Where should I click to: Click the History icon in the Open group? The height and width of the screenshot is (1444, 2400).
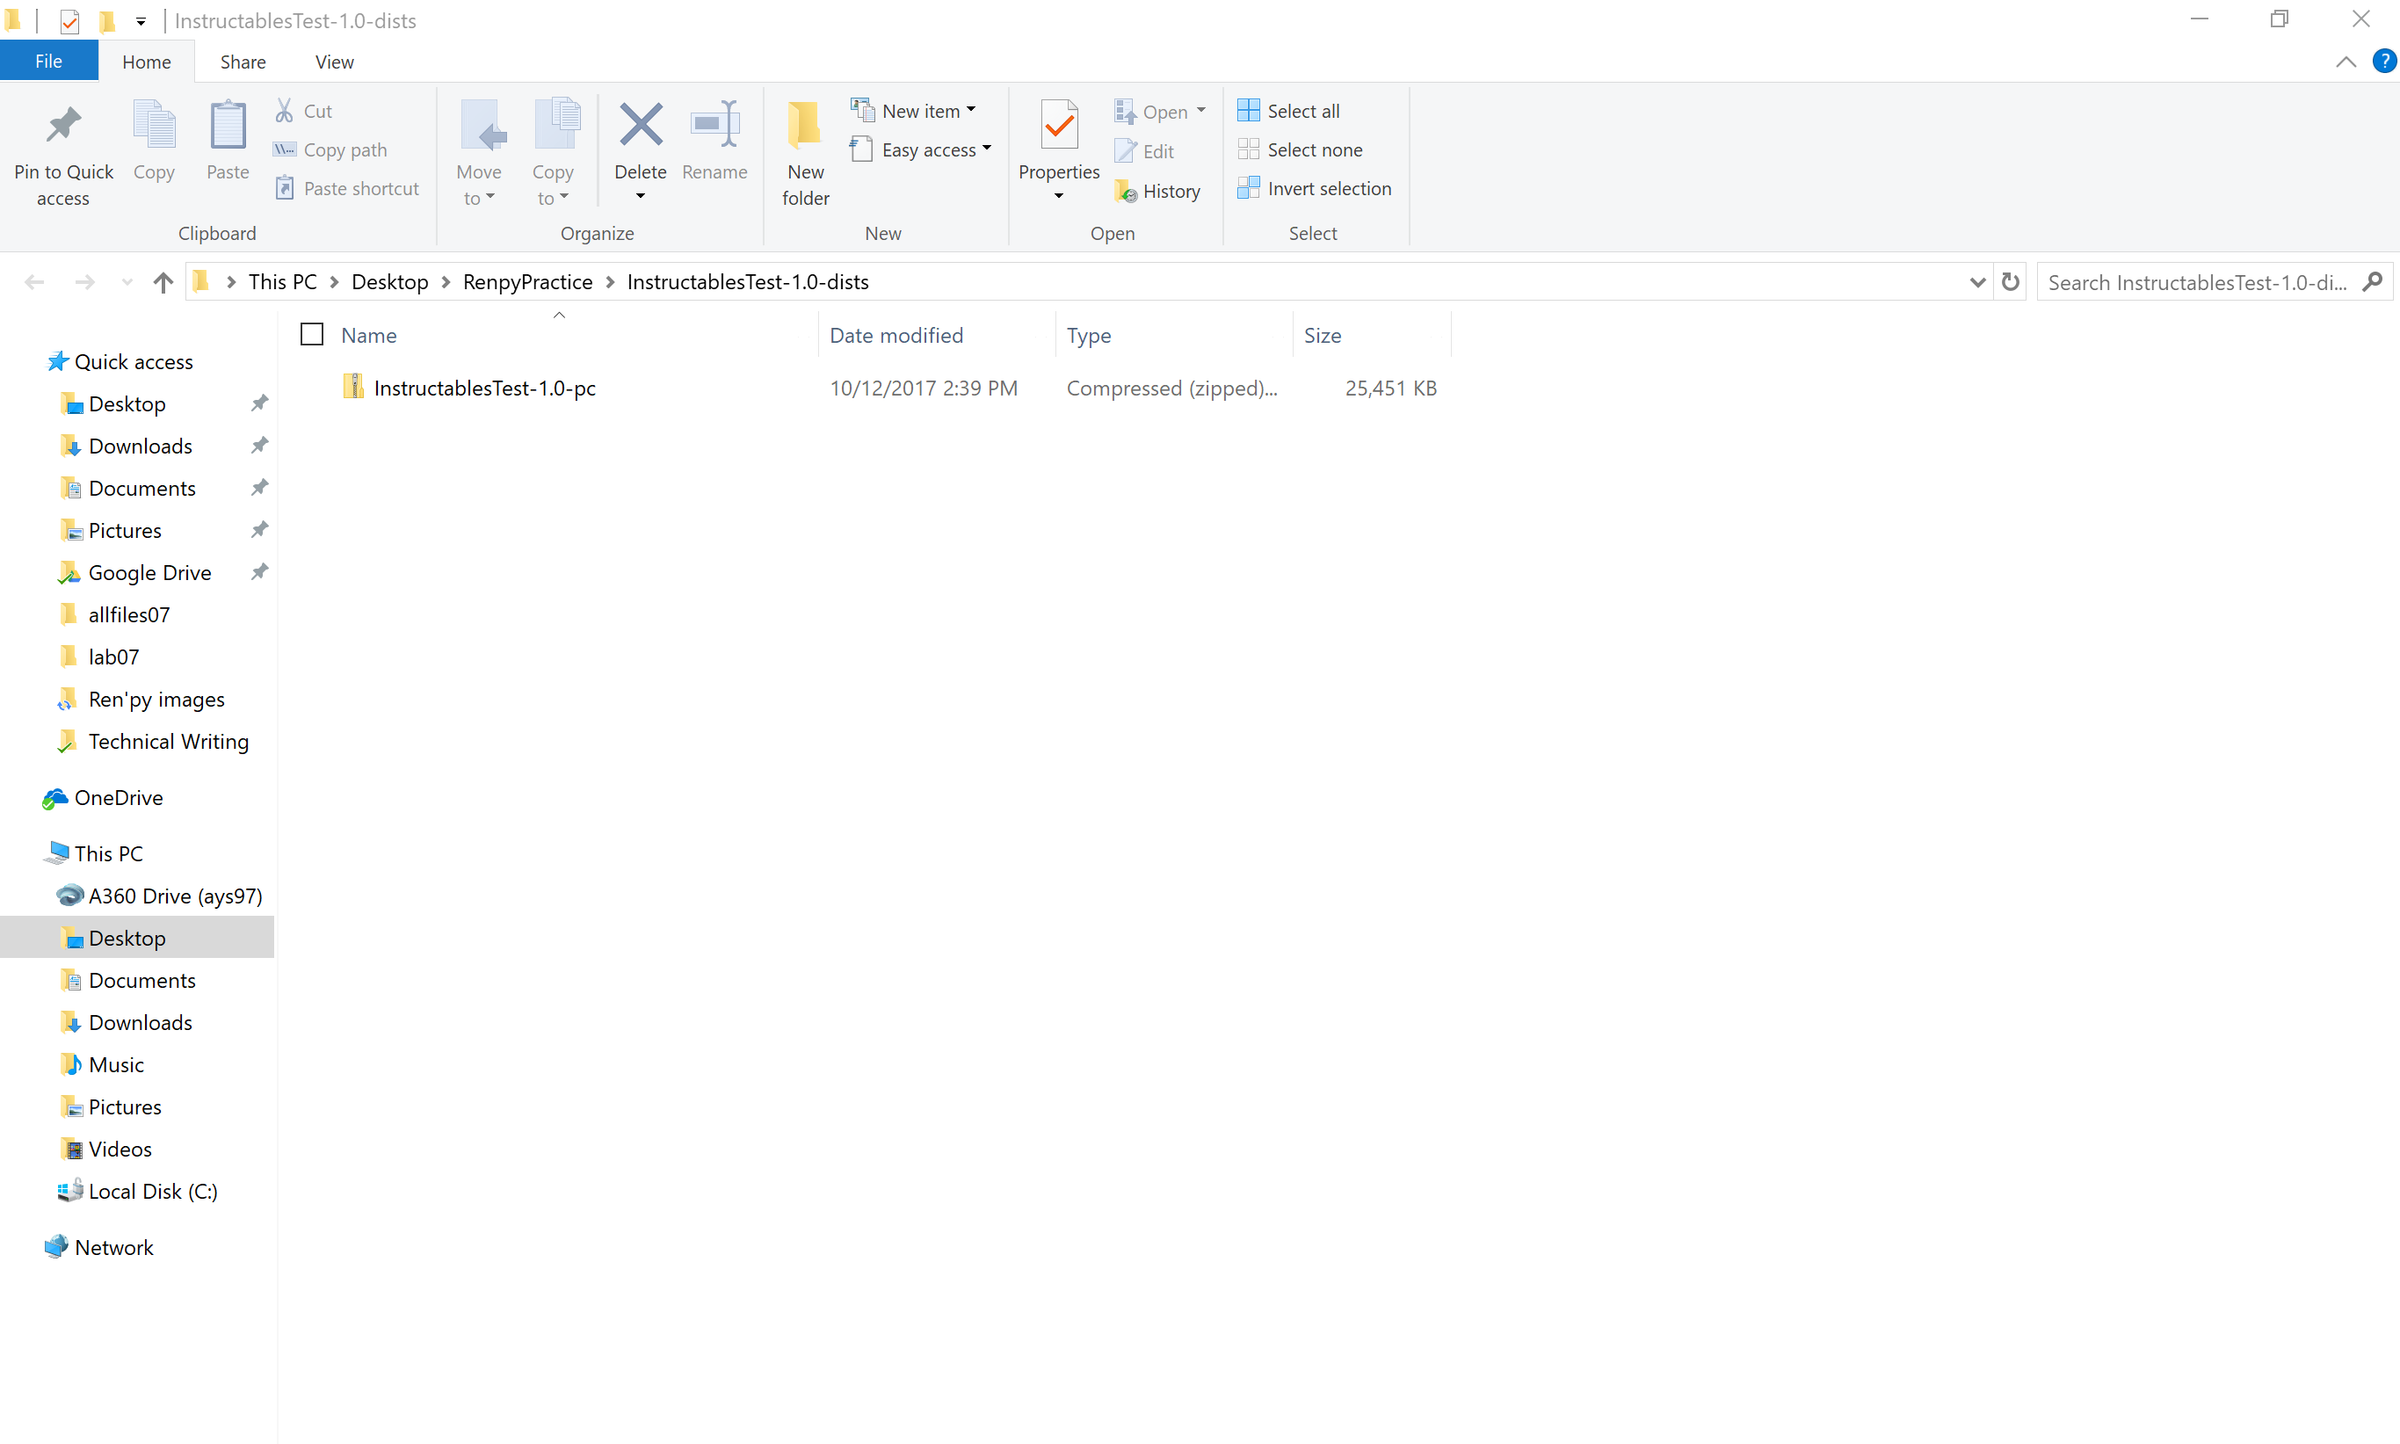[x=1126, y=191]
